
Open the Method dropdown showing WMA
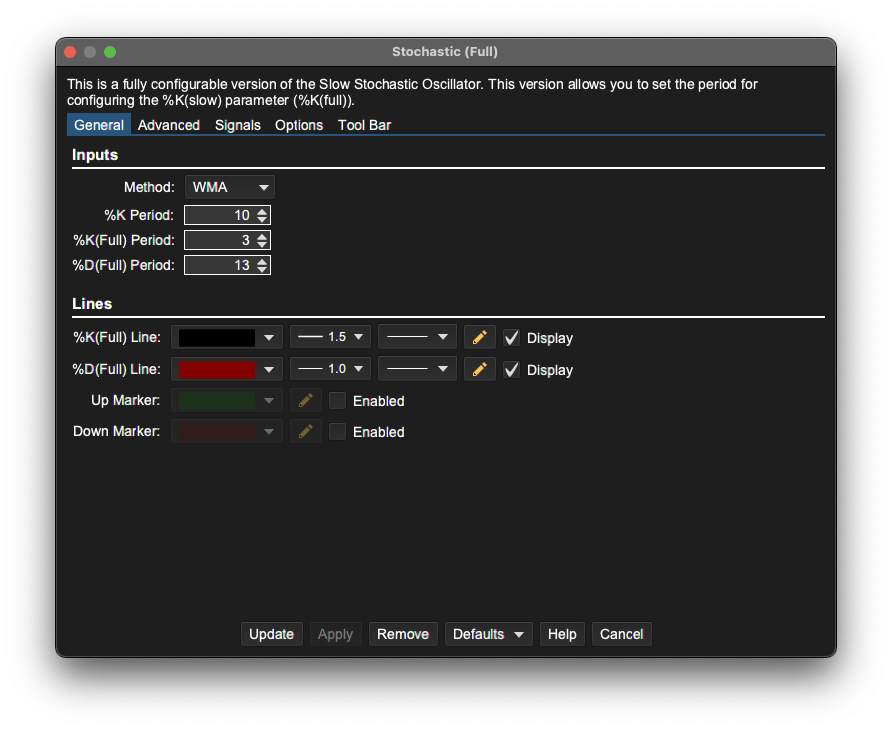click(230, 187)
